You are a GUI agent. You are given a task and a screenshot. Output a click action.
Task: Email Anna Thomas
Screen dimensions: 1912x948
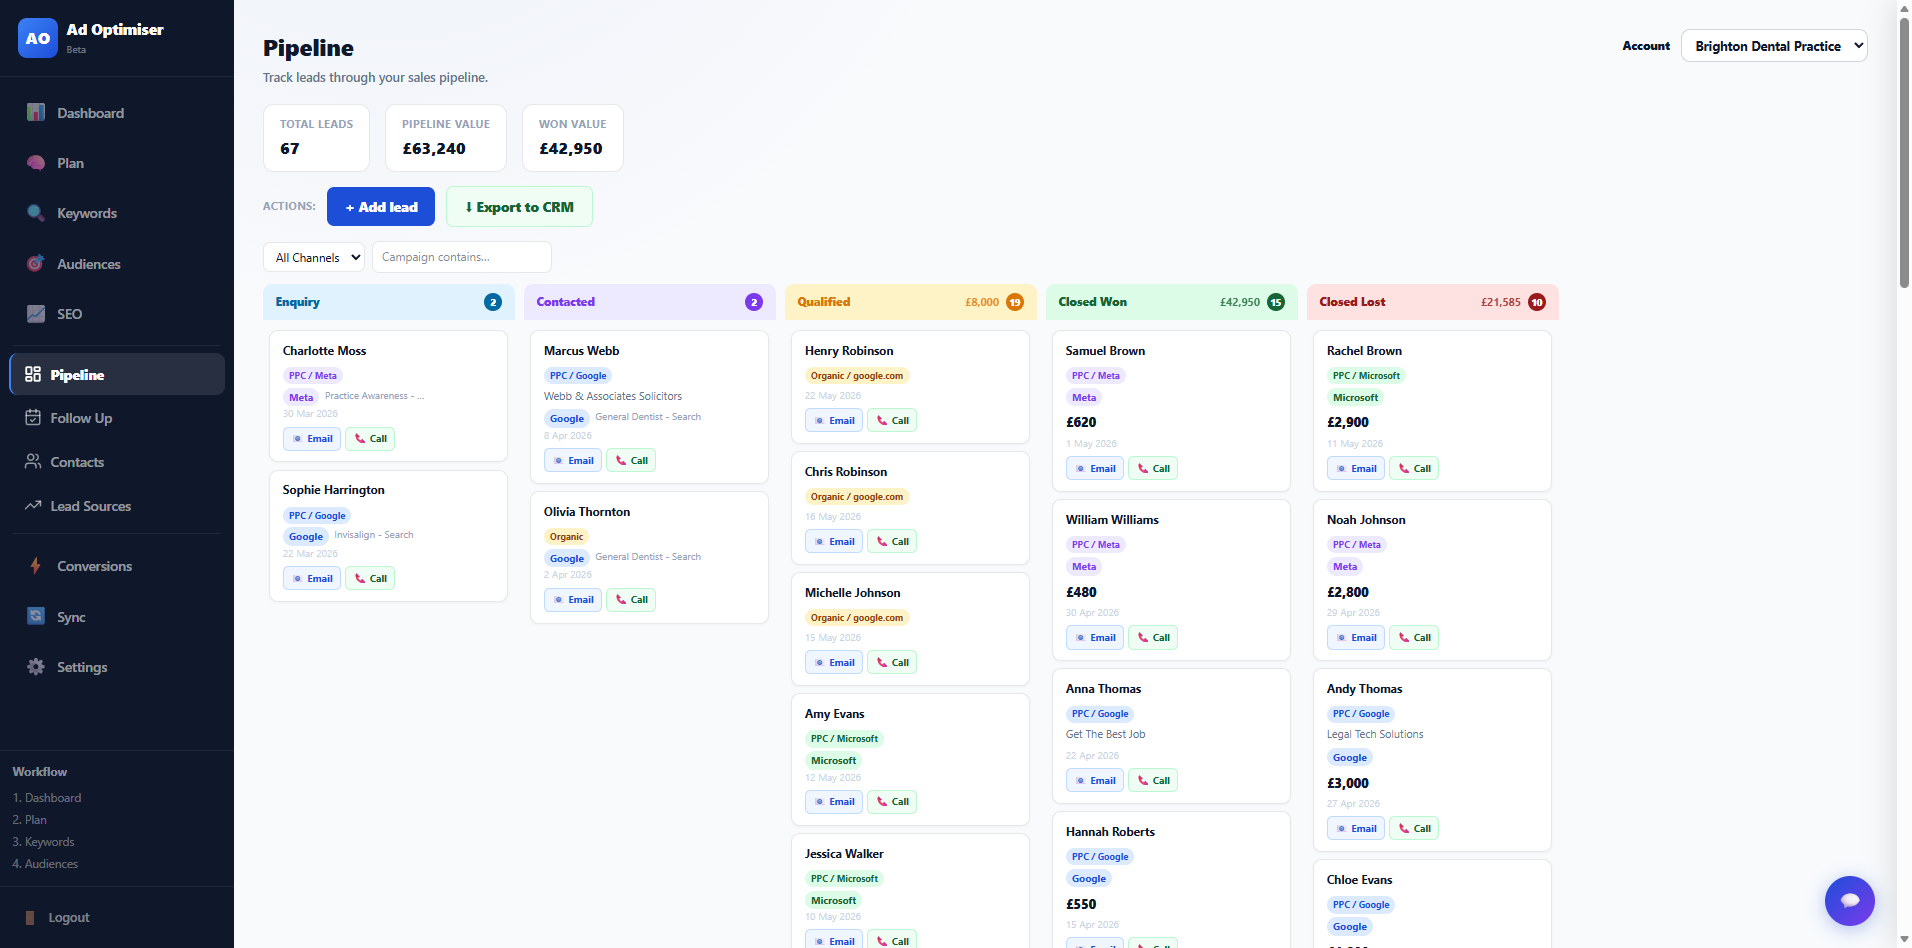pos(1095,781)
